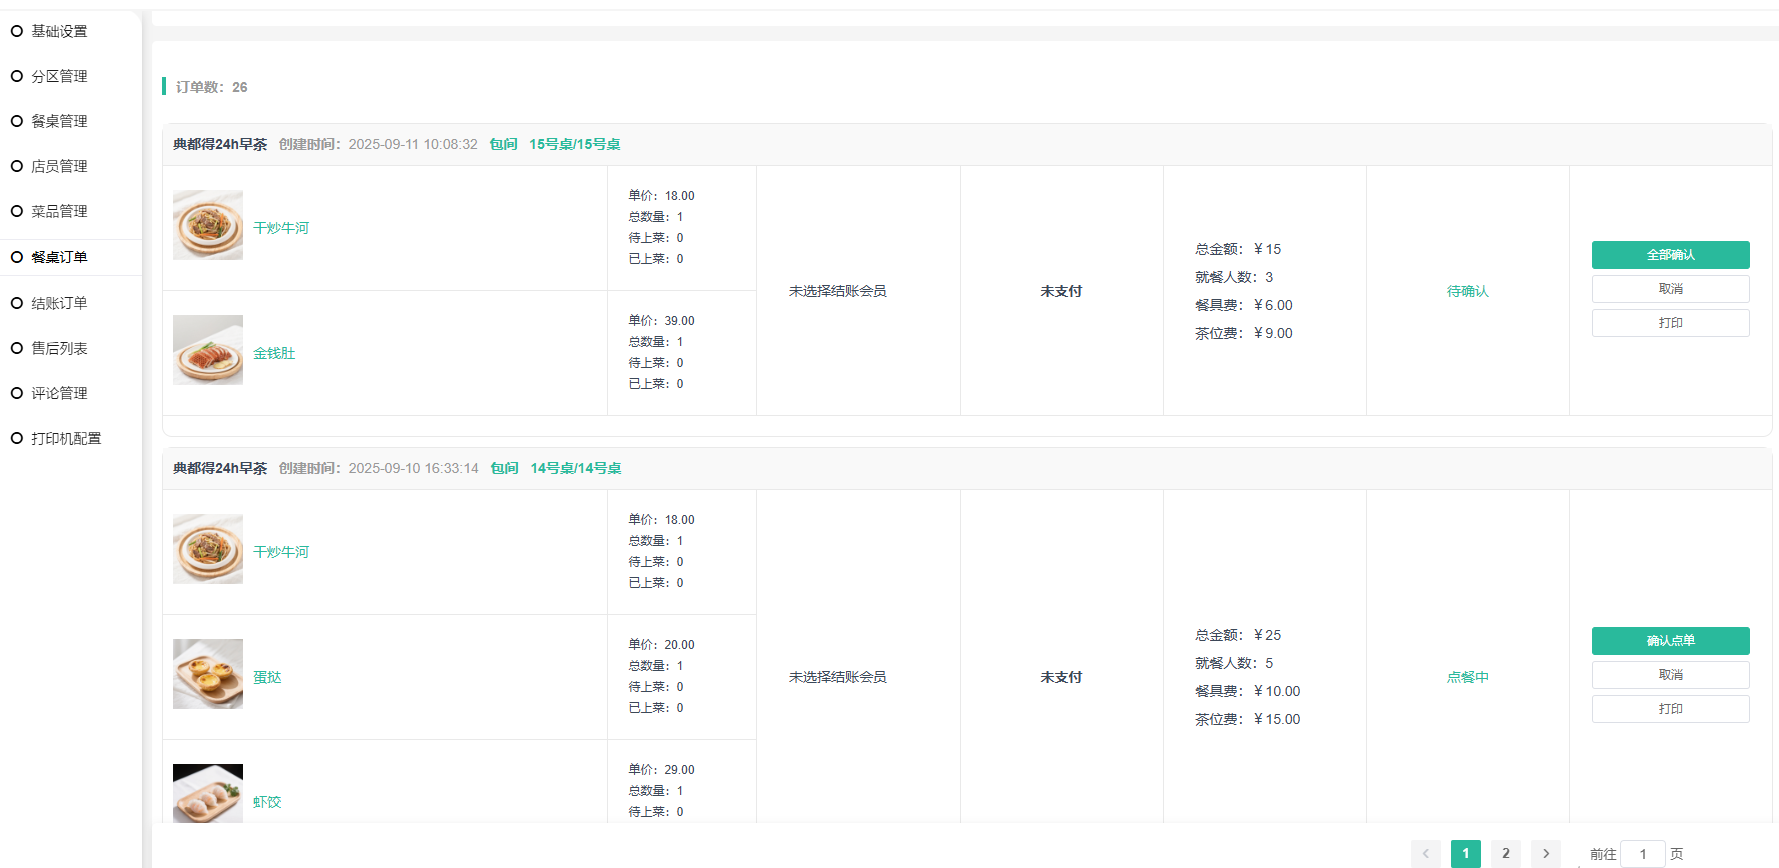
Task: Cancel the table 15 order with 取消
Action: (x=1670, y=289)
